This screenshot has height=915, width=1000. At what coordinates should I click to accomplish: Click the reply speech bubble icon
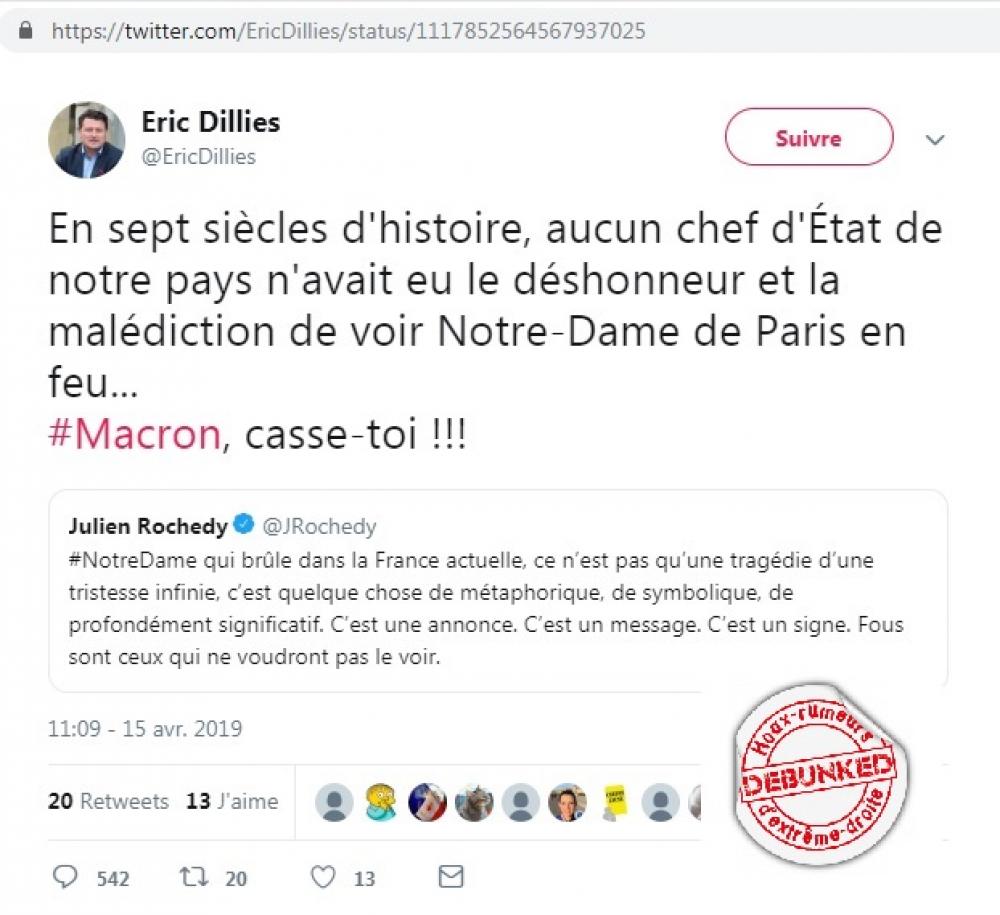tap(64, 877)
